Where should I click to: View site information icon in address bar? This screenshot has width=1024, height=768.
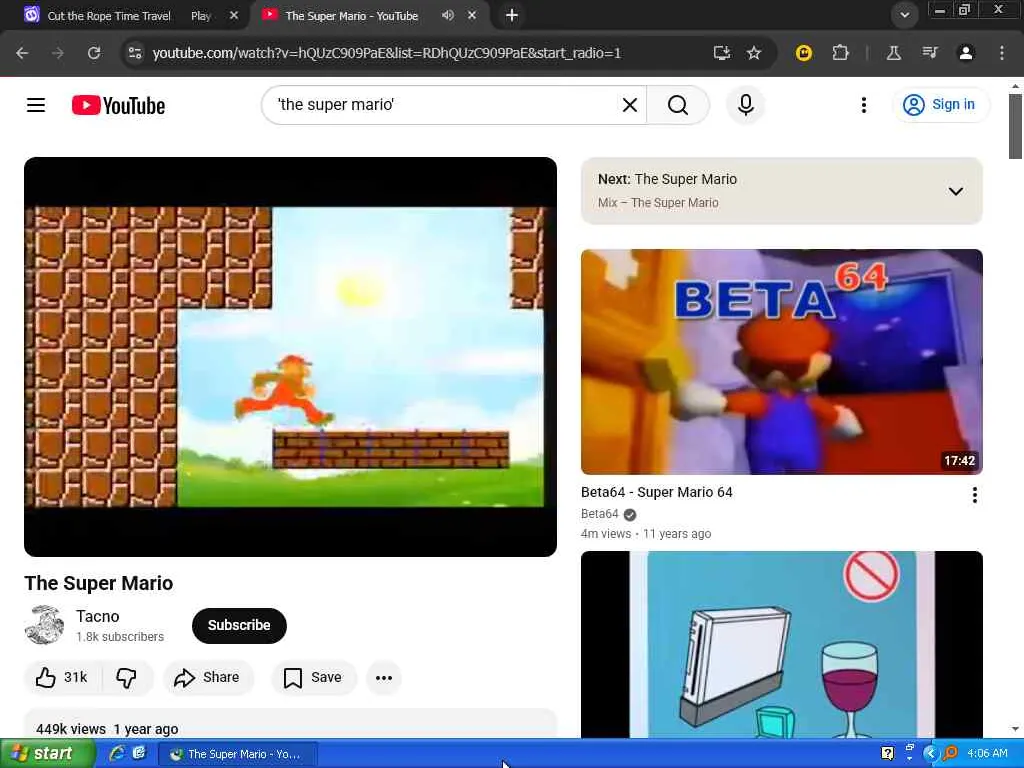click(x=135, y=53)
